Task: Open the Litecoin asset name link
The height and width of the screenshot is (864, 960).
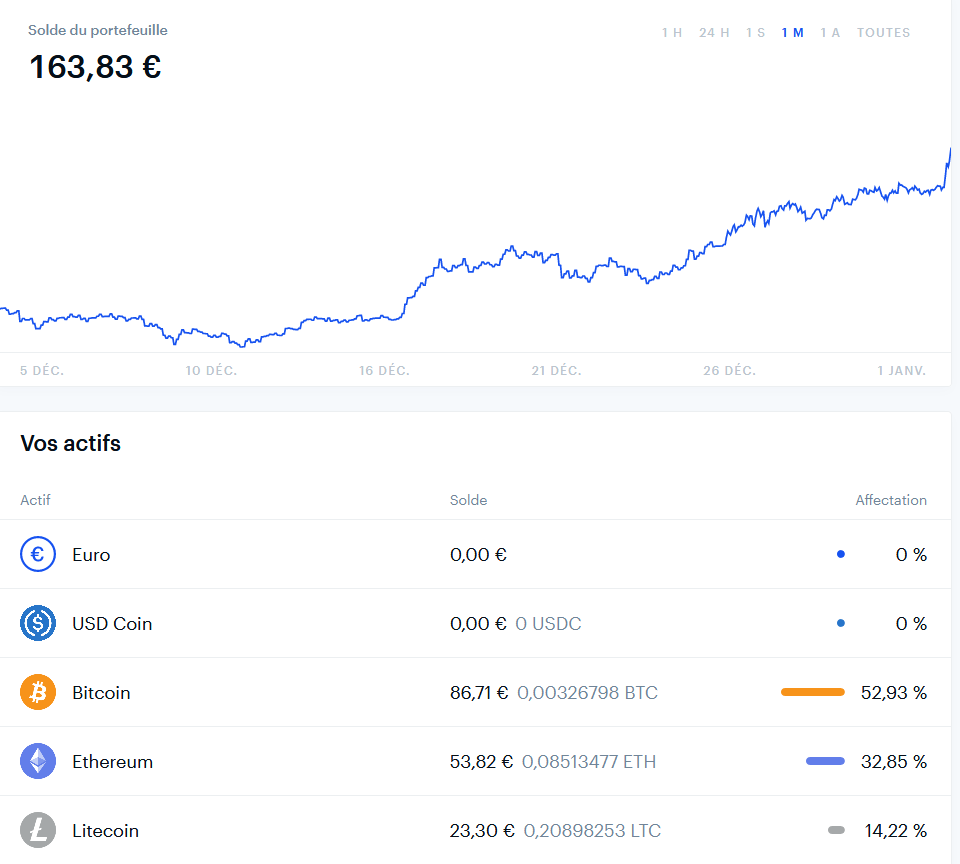Action: click(105, 830)
